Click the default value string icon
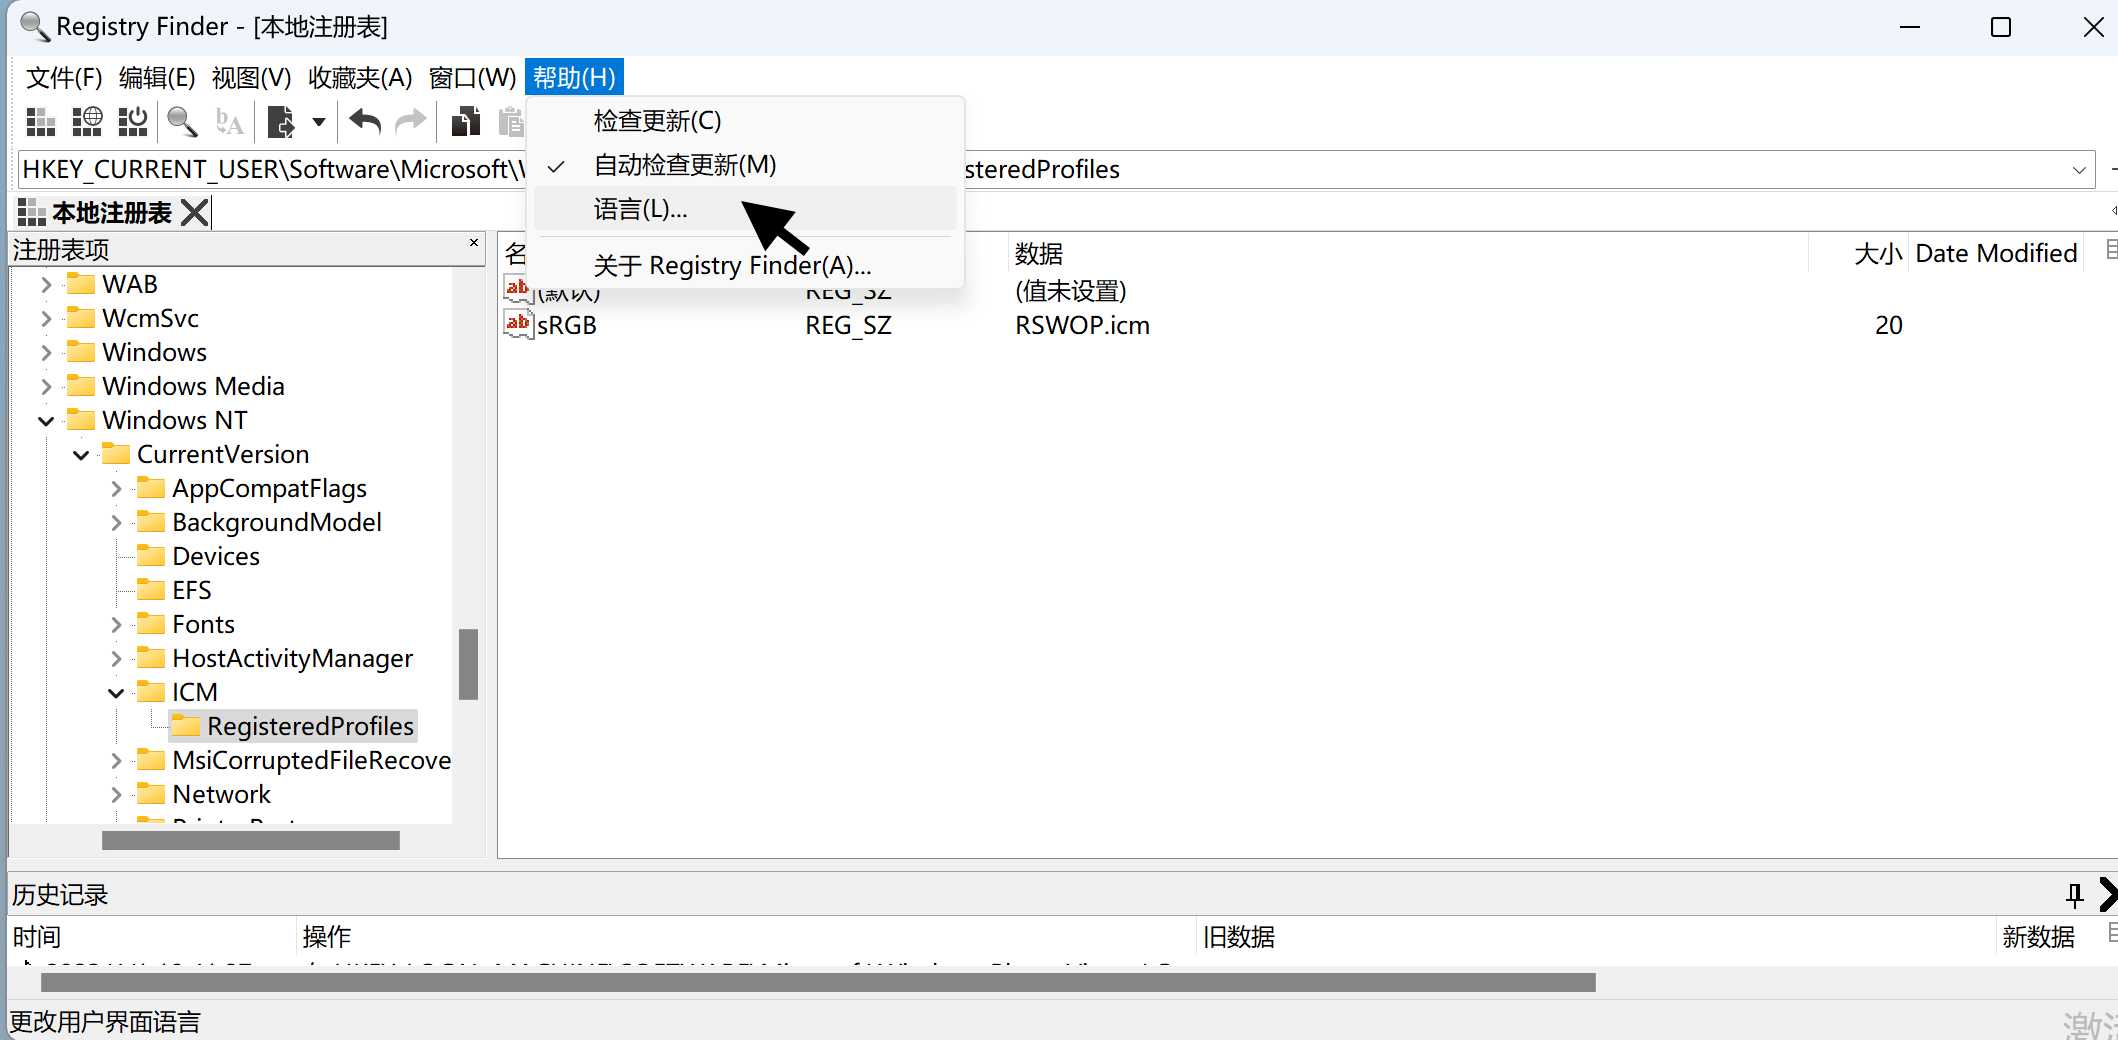2118x1040 pixels. pyautogui.click(x=518, y=291)
